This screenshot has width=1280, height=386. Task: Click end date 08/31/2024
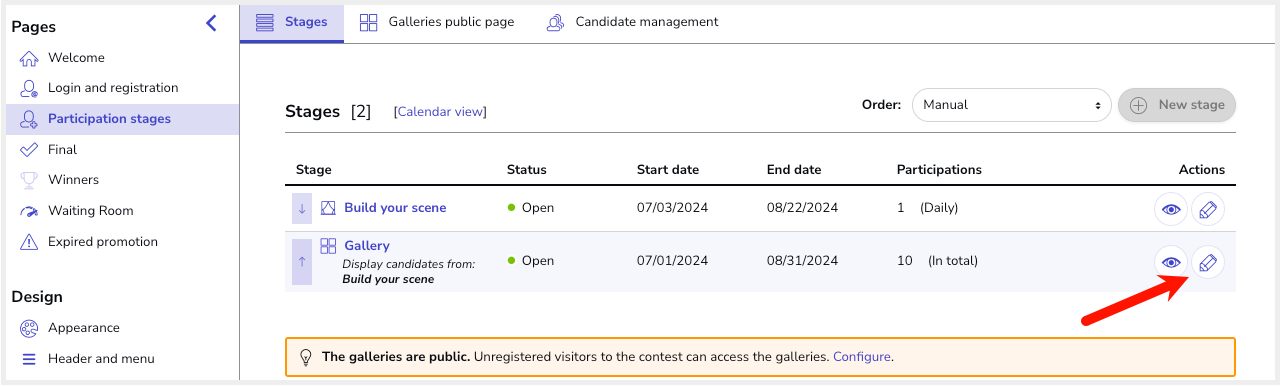click(x=803, y=261)
